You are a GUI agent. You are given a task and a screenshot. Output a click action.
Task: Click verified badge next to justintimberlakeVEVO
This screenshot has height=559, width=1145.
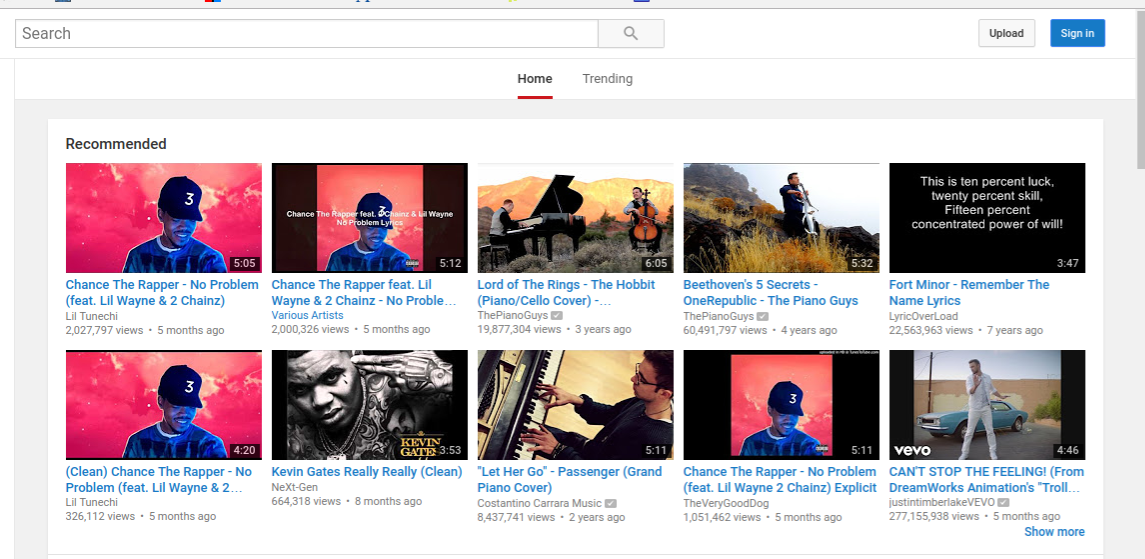coord(1004,504)
